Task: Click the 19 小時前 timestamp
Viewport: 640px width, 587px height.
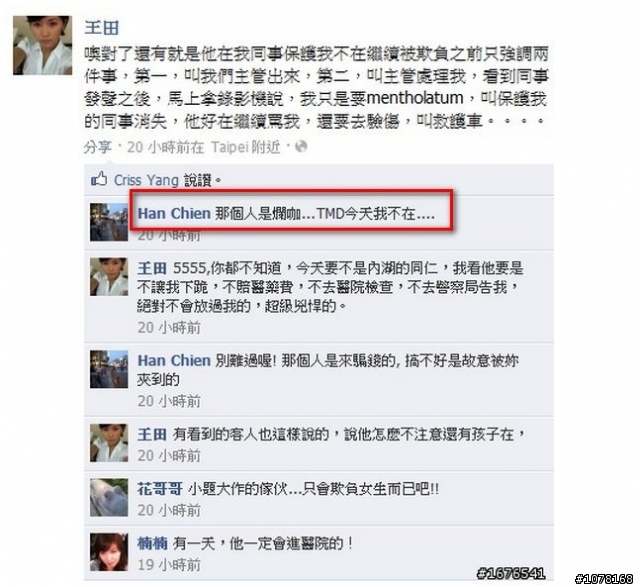Action: click(169, 565)
